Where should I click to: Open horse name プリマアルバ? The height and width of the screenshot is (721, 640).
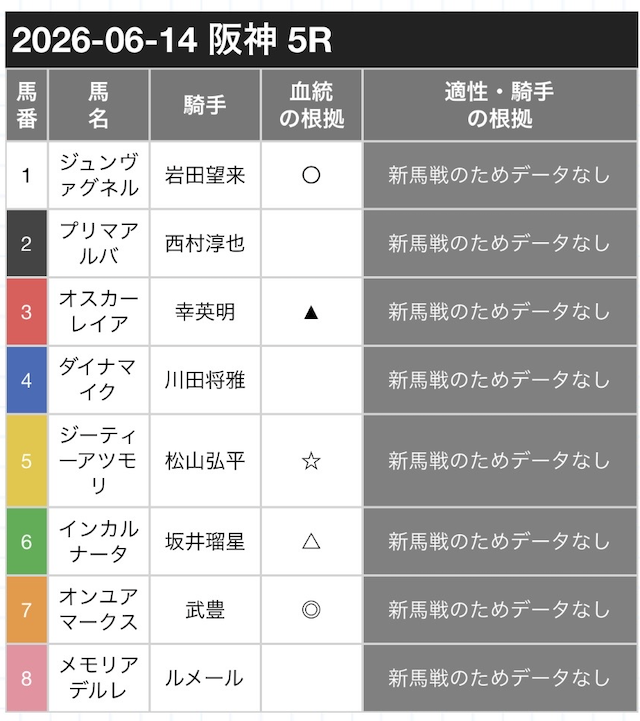(98, 243)
